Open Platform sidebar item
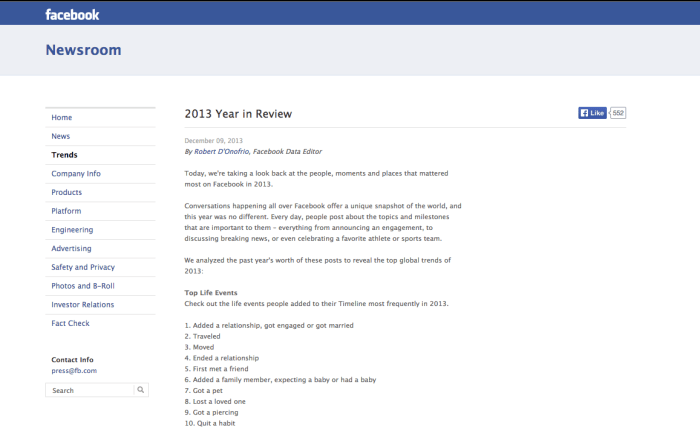 66,211
